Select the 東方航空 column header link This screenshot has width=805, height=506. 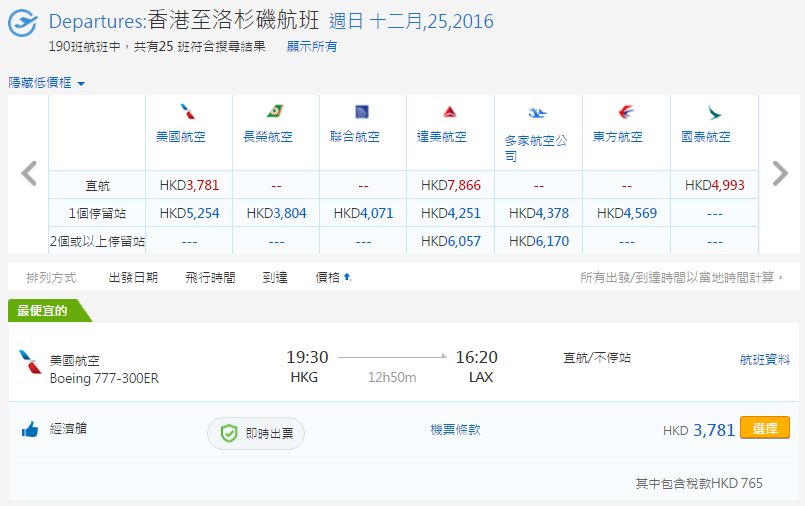tap(618, 137)
